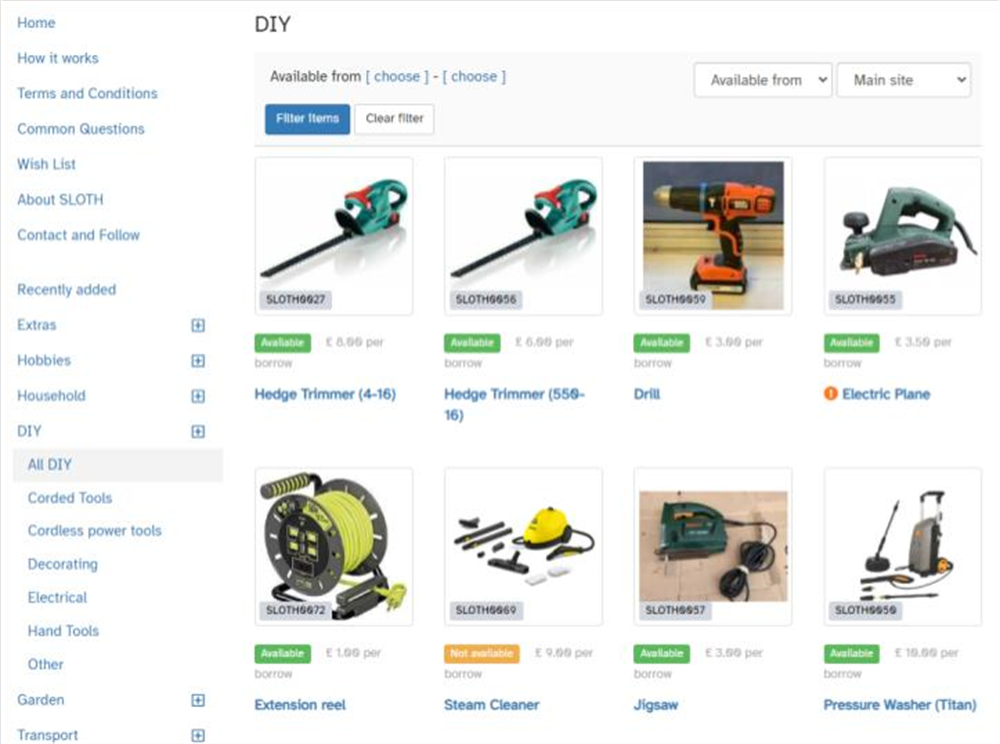Expand the Hobbies category plus icon
Screen dimensions: 1000x744
click(198, 361)
